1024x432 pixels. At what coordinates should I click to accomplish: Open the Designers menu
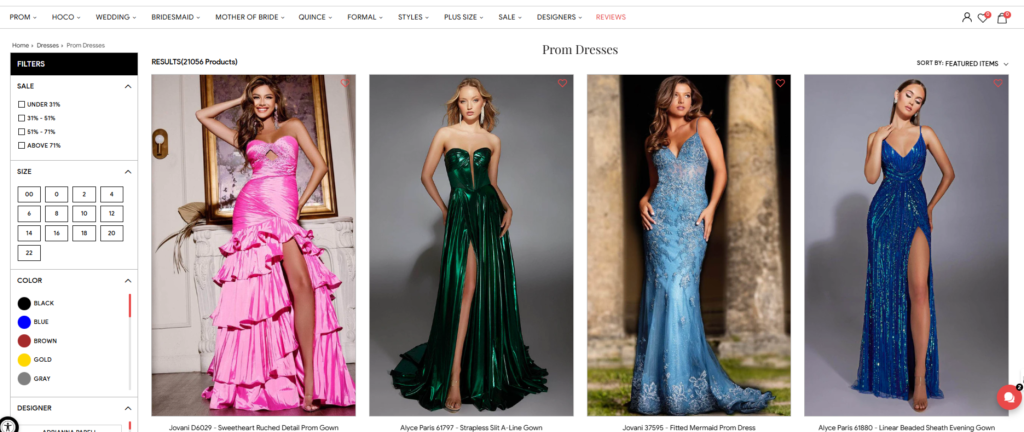[x=559, y=17]
